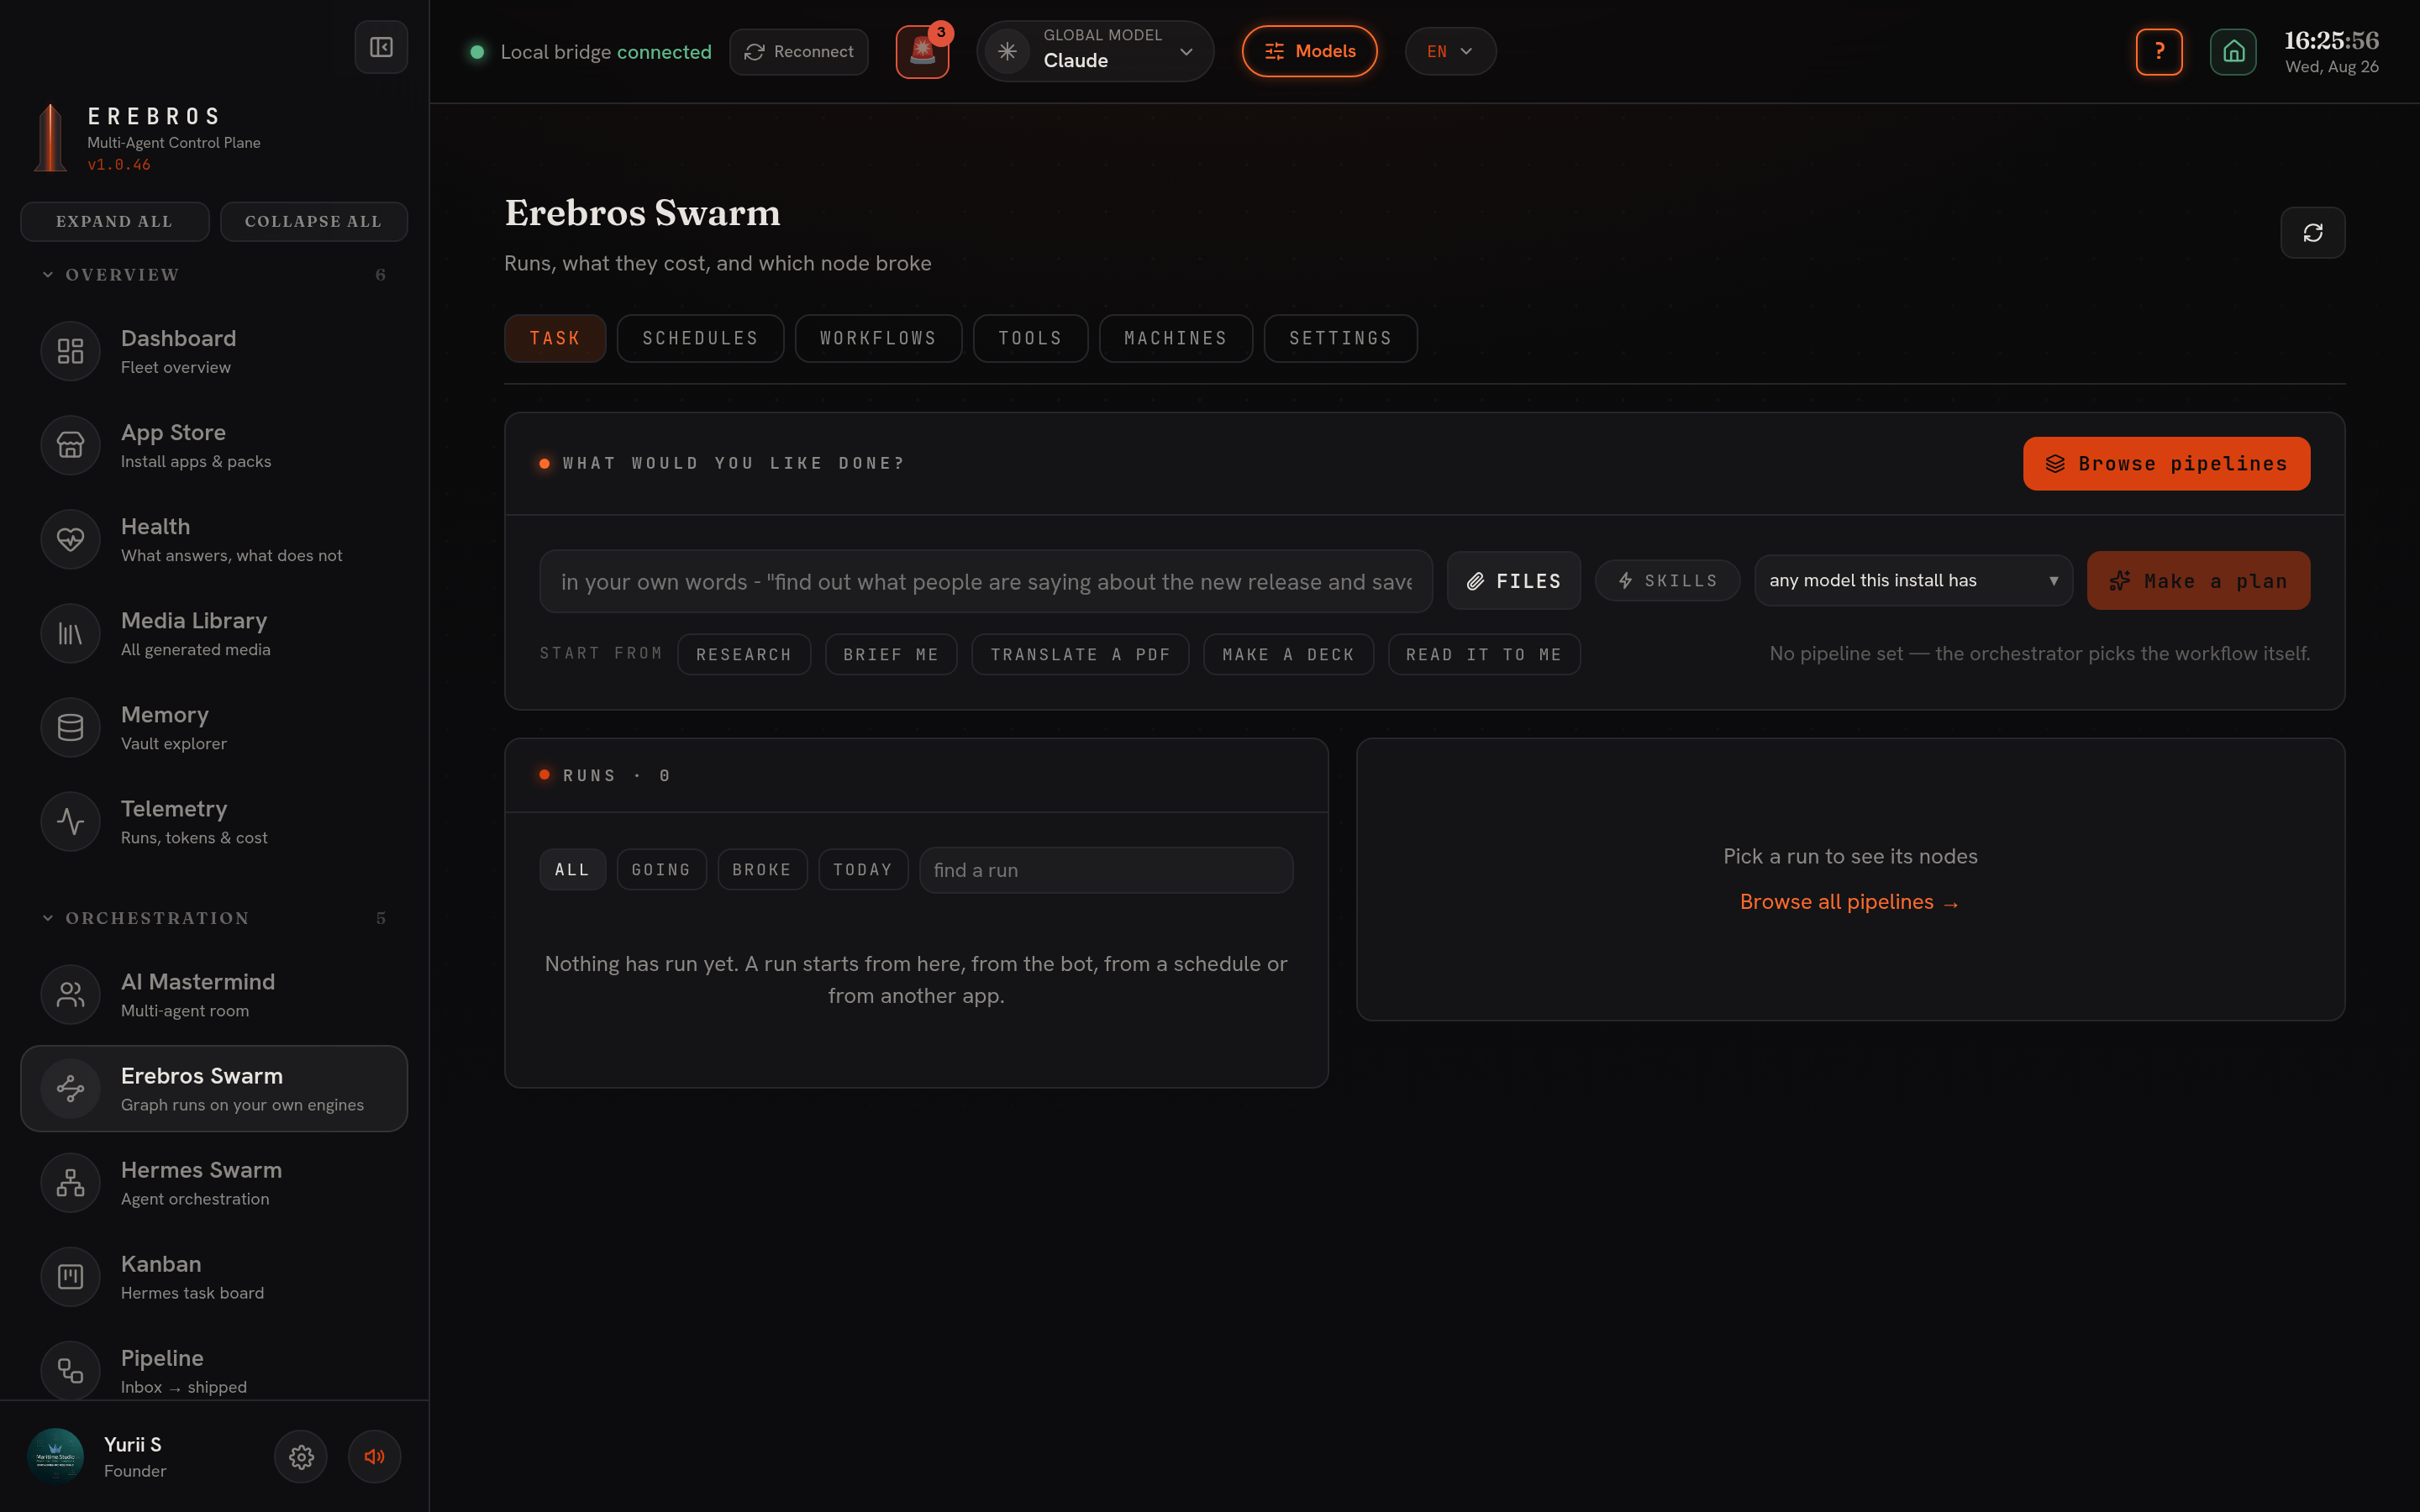Open the user settings gear icon
2420x1512 pixels.
click(301, 1456)
